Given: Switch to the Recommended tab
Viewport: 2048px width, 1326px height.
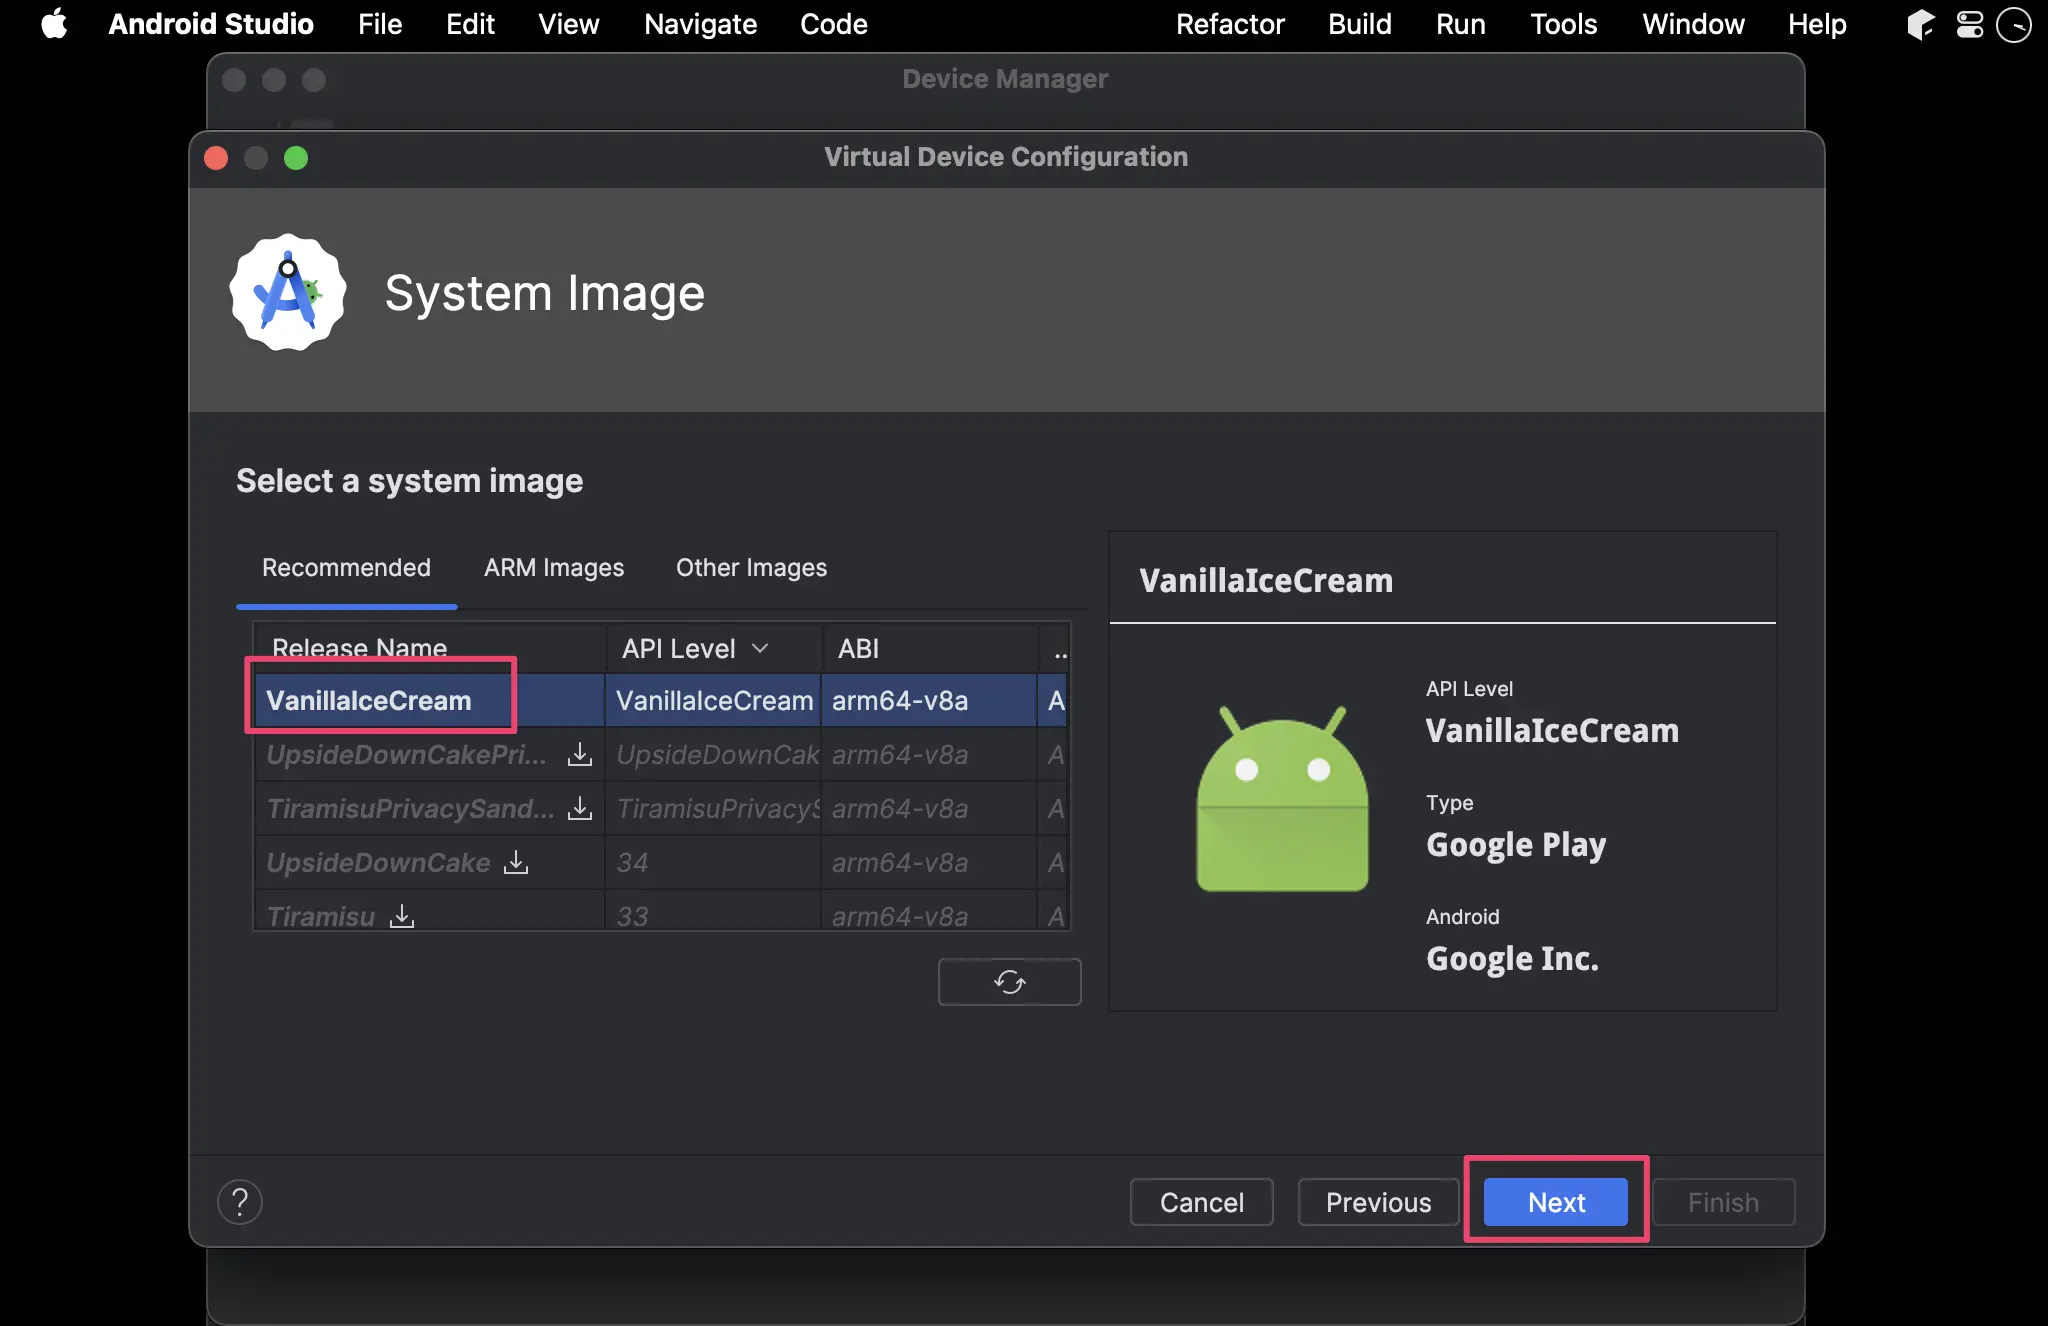Looking at the screenshot, I should coord(346,568).
